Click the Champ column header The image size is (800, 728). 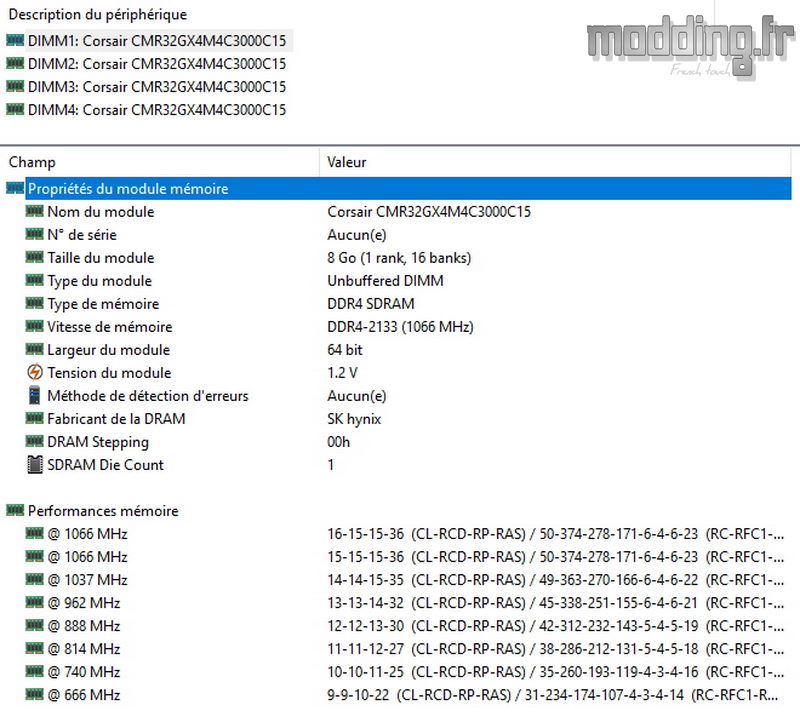(32, 162)
